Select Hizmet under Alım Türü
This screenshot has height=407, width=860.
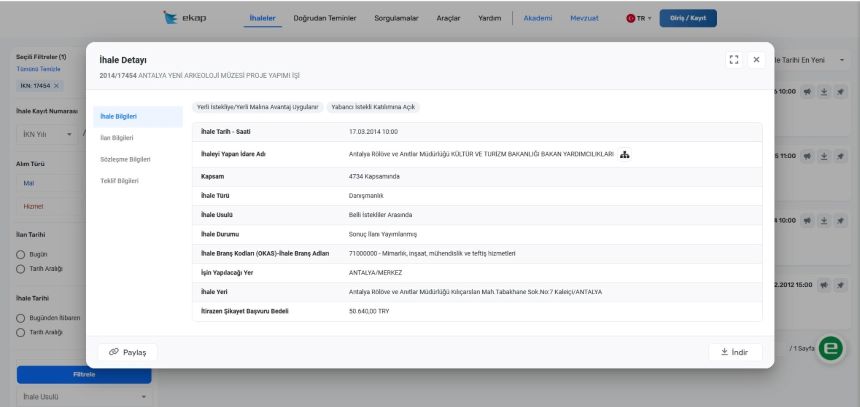(33, 207)
